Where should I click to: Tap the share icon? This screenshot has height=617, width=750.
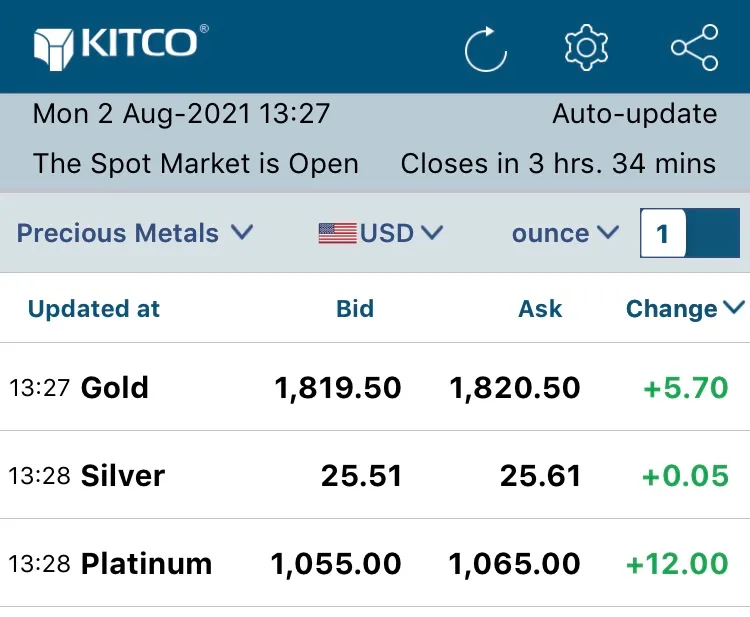click(x=694, y=48)
